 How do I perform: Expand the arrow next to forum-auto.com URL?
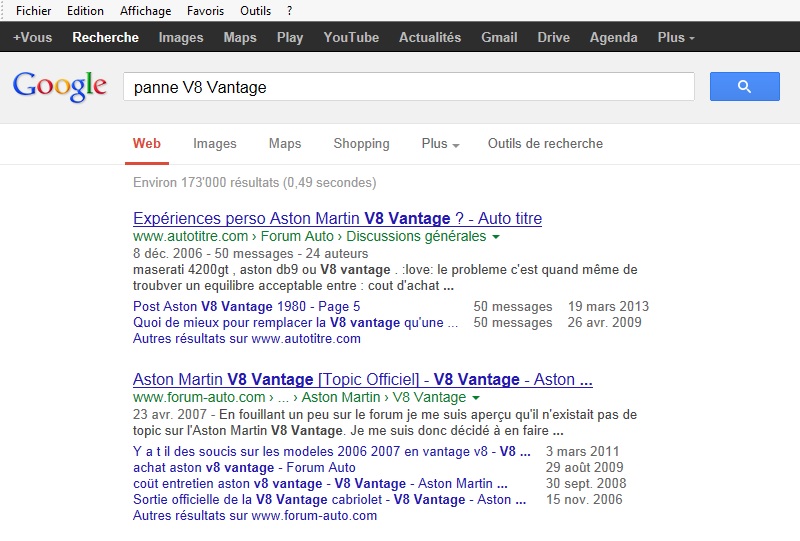(x=476, y=398)
